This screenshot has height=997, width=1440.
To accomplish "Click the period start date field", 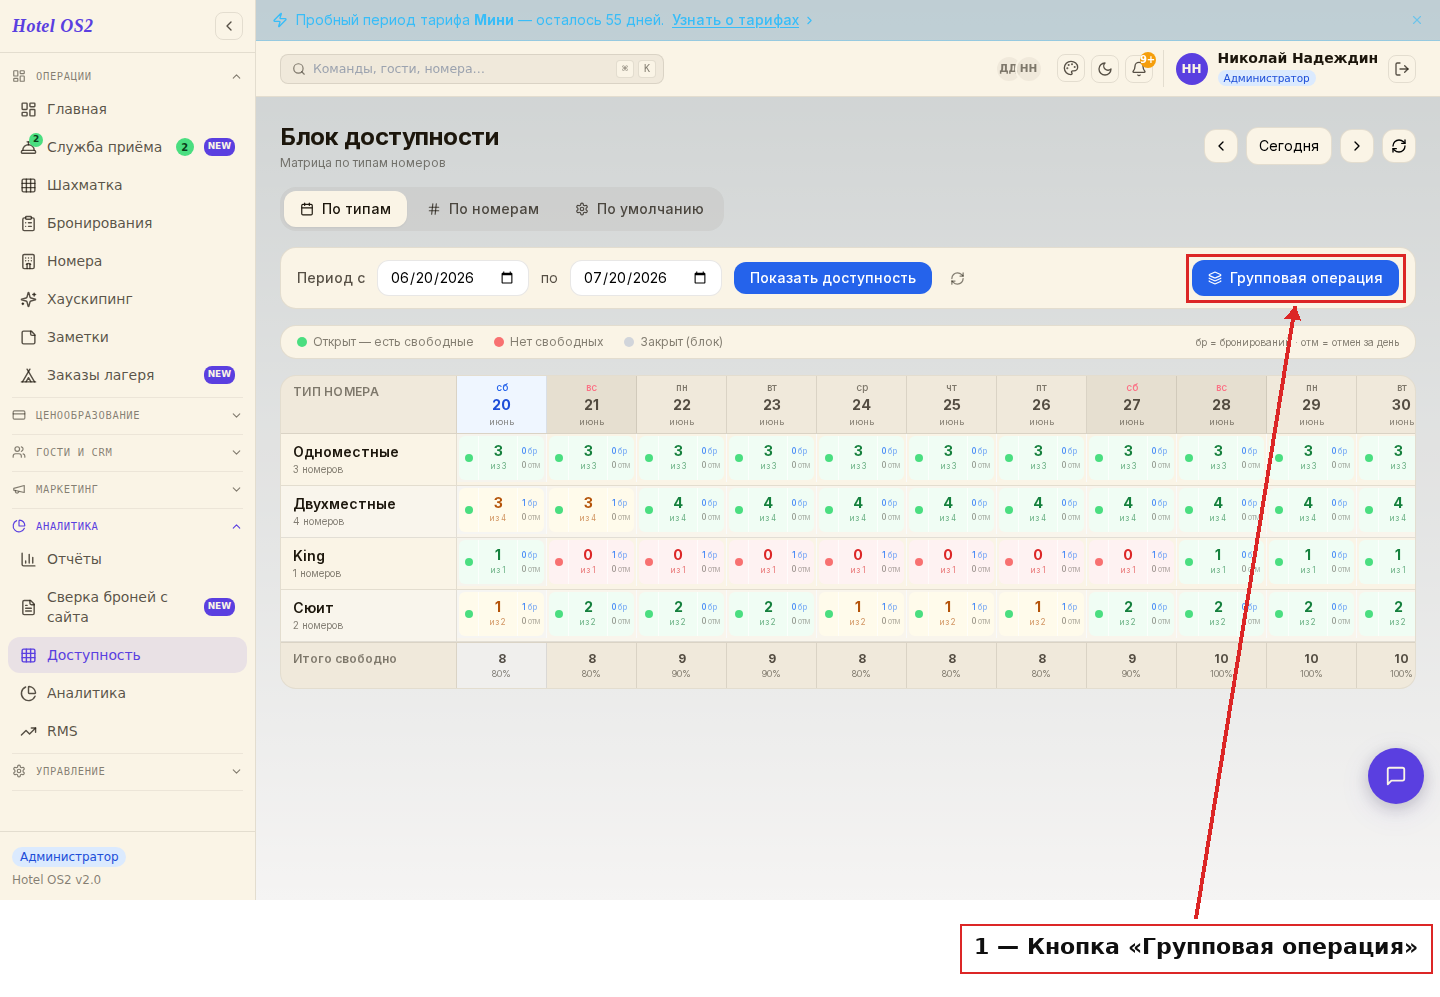I will point(452,278).
